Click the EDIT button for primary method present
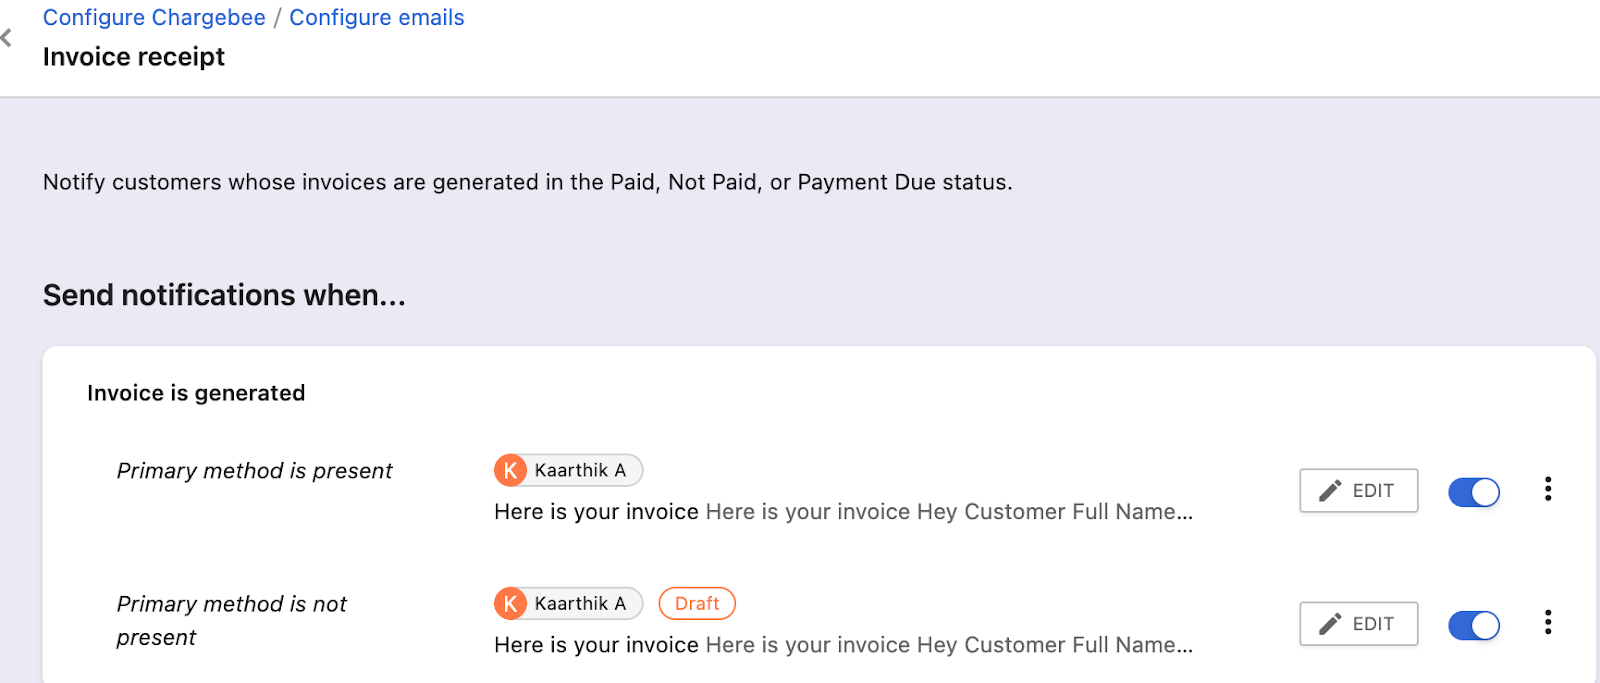Screen dimensions: 1600x683 (x=1358, y=490)
